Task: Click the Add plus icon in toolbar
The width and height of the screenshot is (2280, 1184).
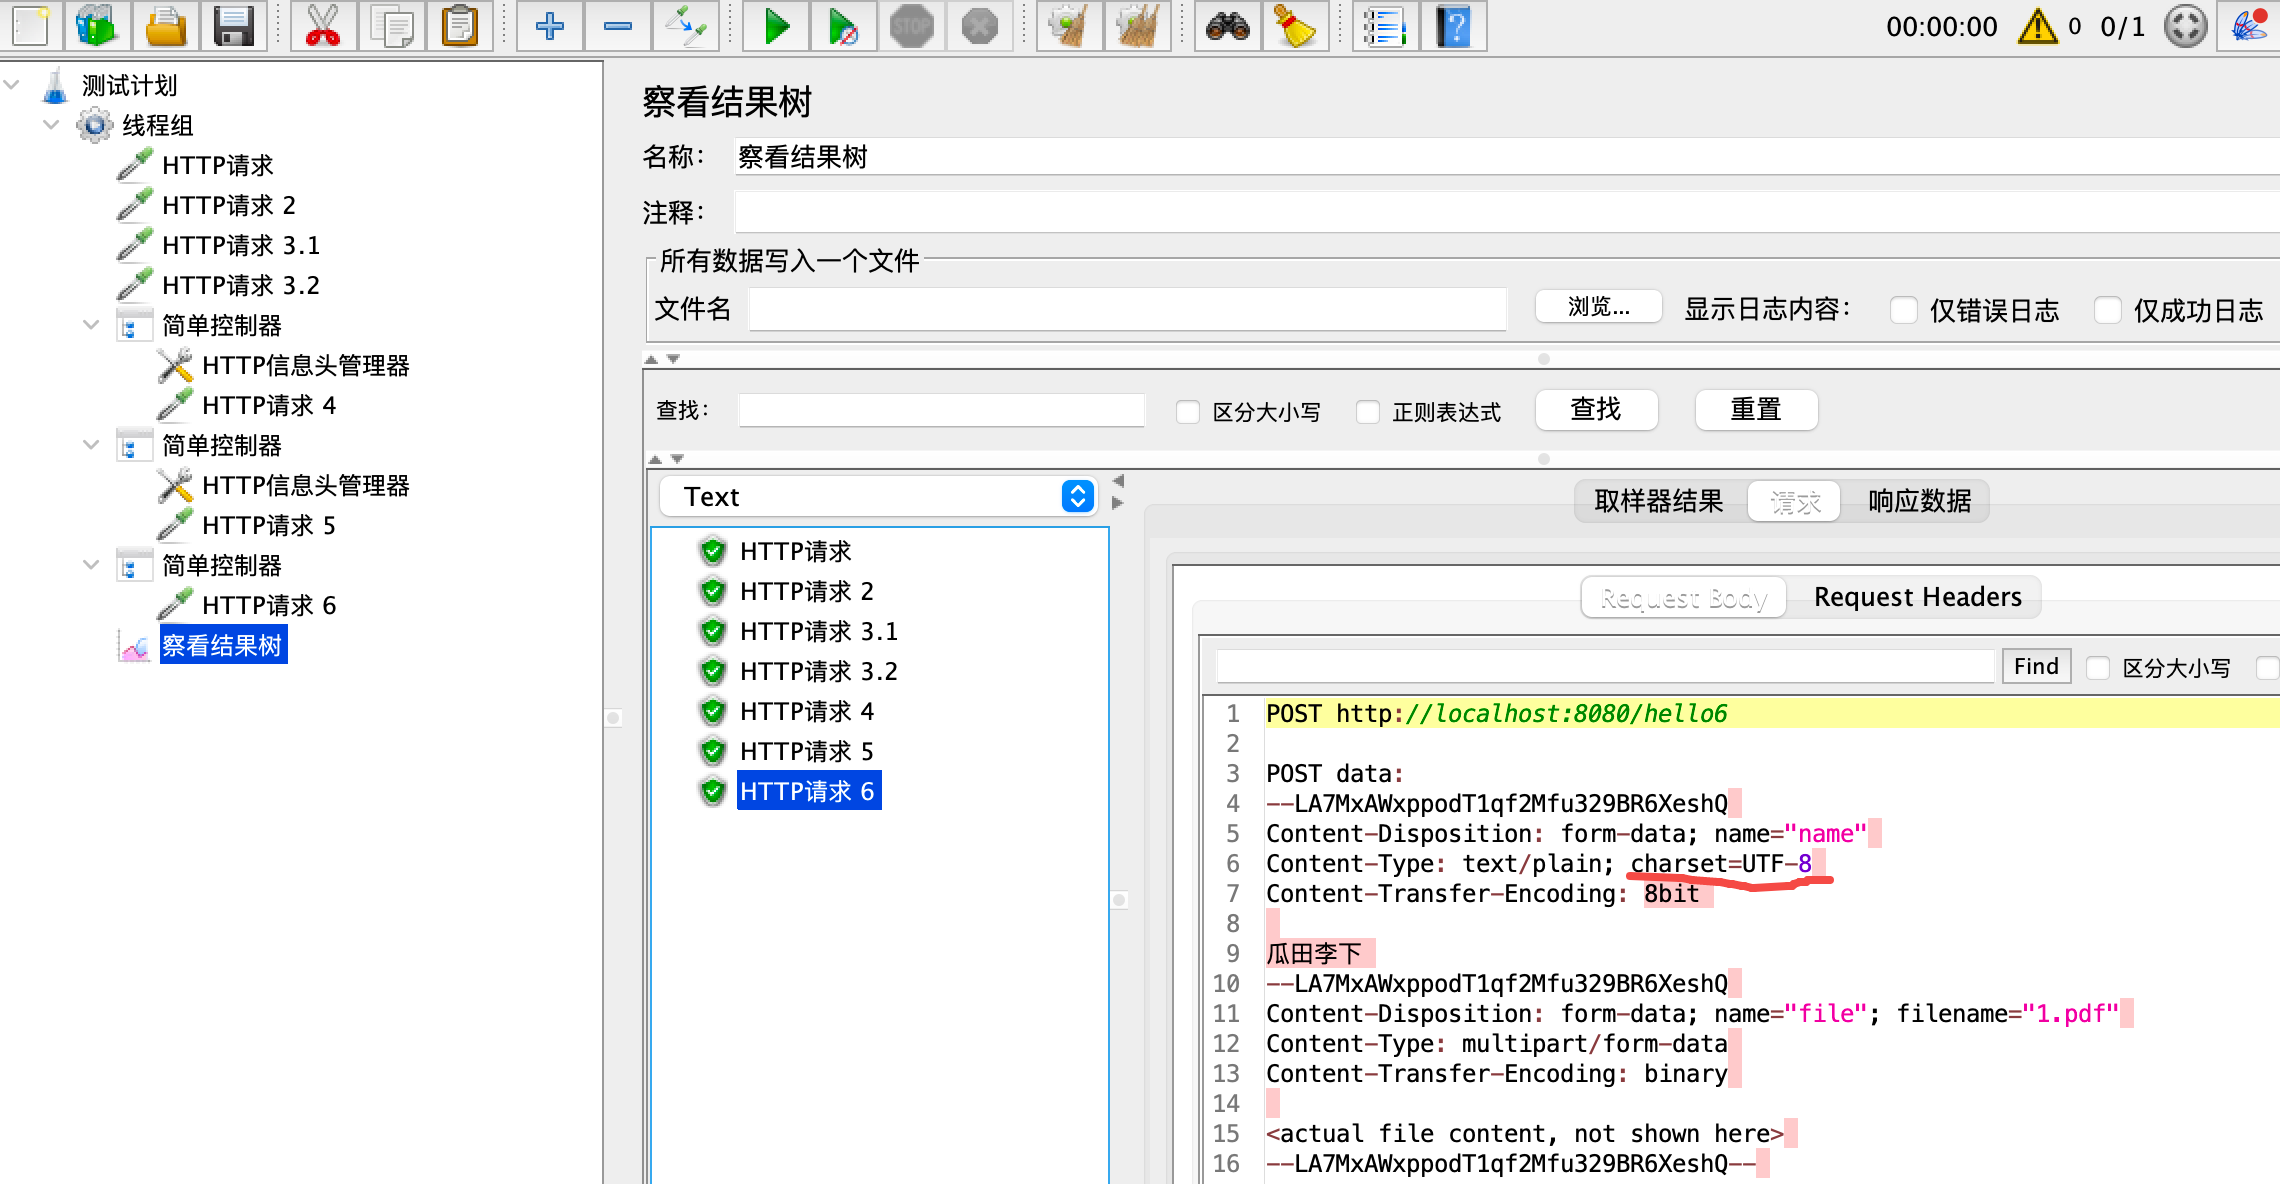Action: [549, 26]
